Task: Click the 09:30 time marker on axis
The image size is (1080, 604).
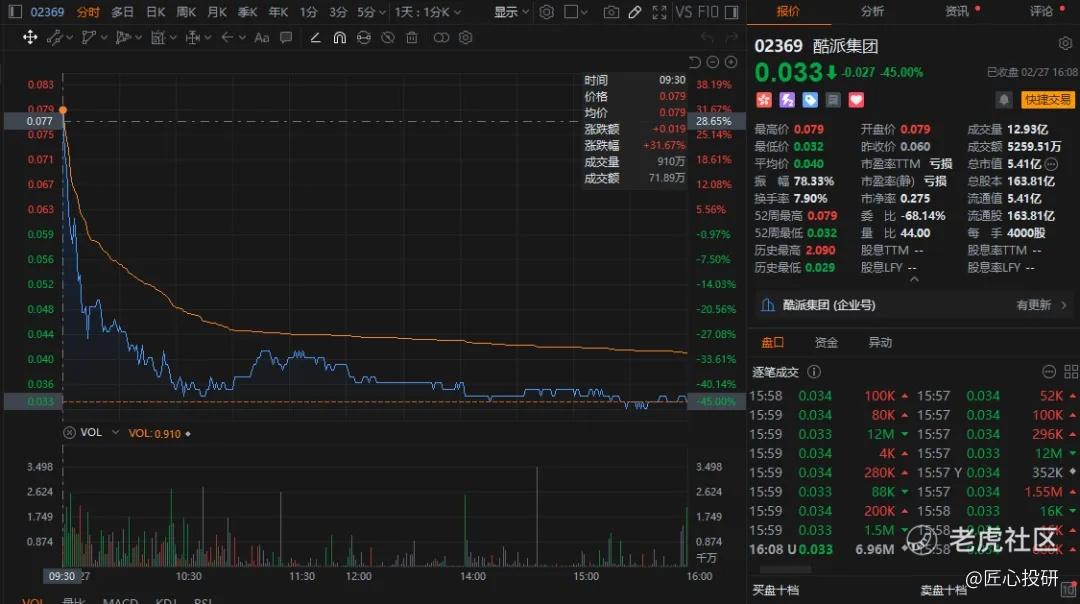Action: click(x=61, y=576)
